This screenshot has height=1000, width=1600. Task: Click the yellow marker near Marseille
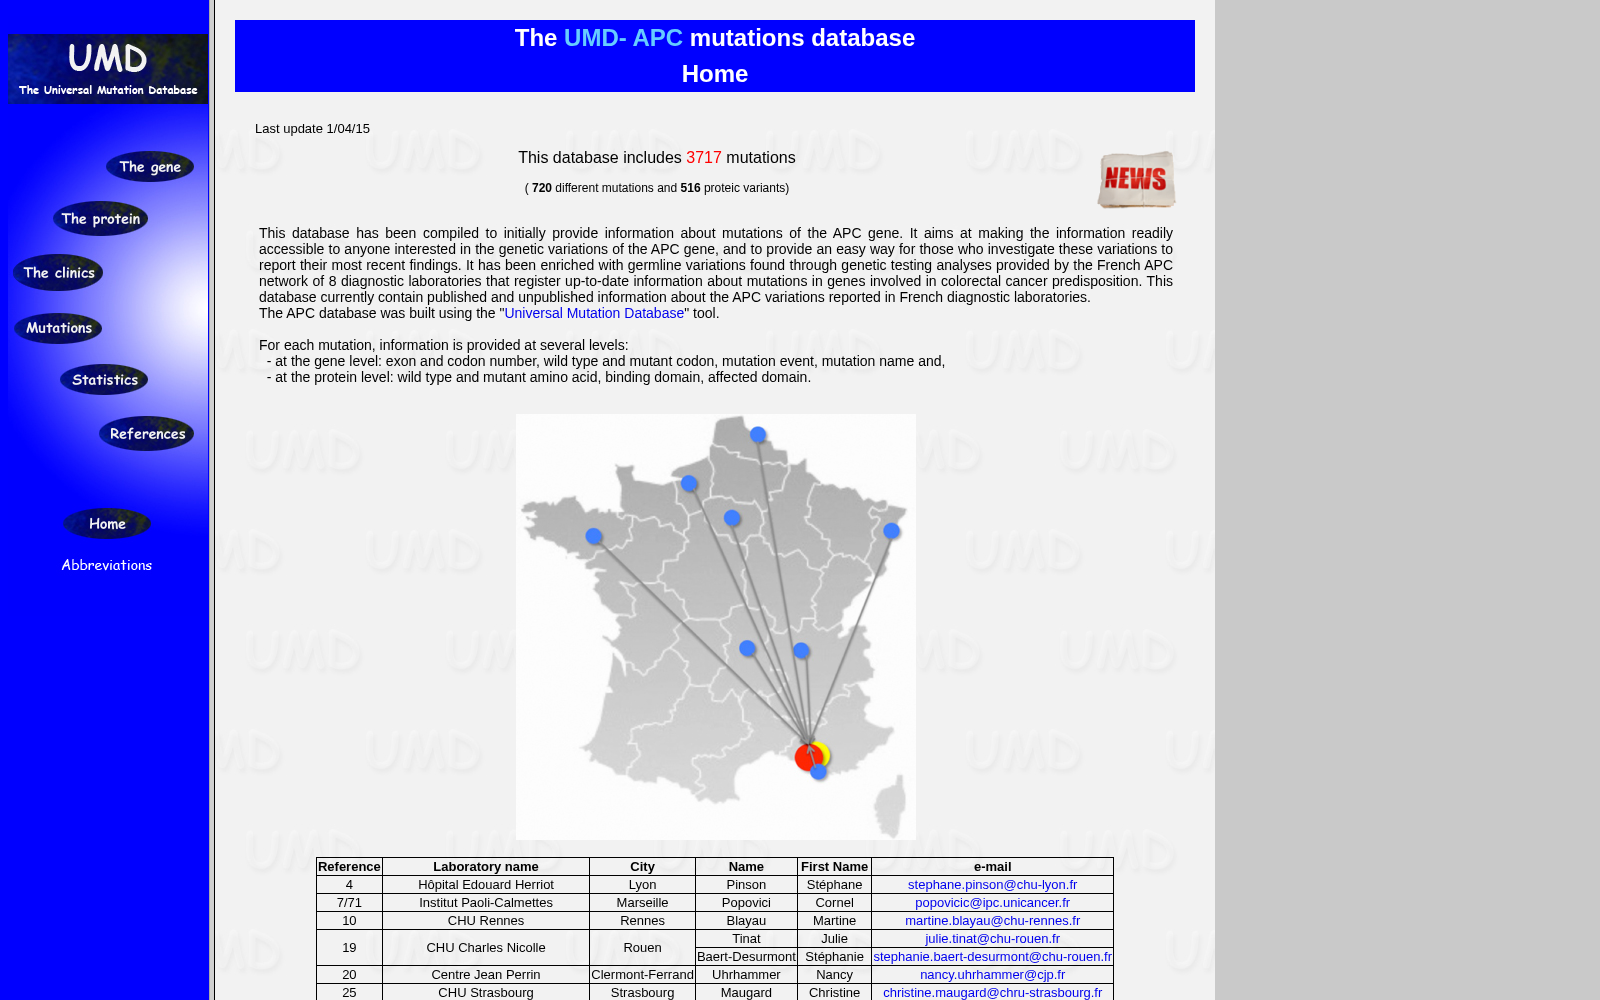point(825,753)
